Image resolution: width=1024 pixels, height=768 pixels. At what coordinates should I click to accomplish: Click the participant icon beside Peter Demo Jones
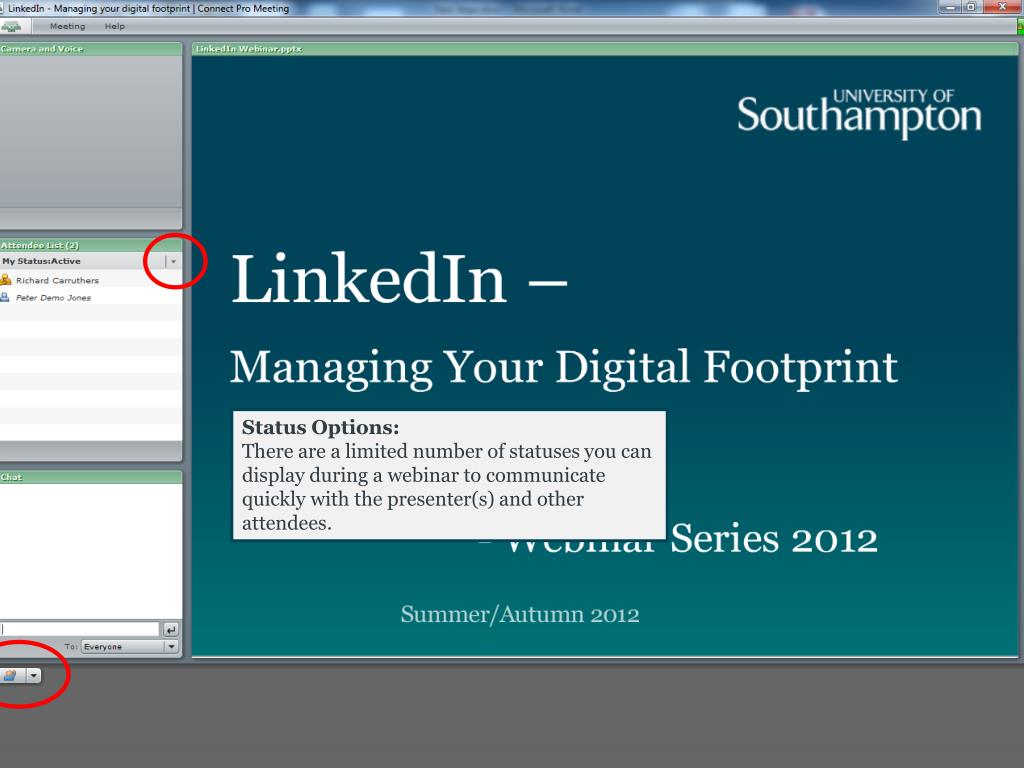tap(5, 298)
